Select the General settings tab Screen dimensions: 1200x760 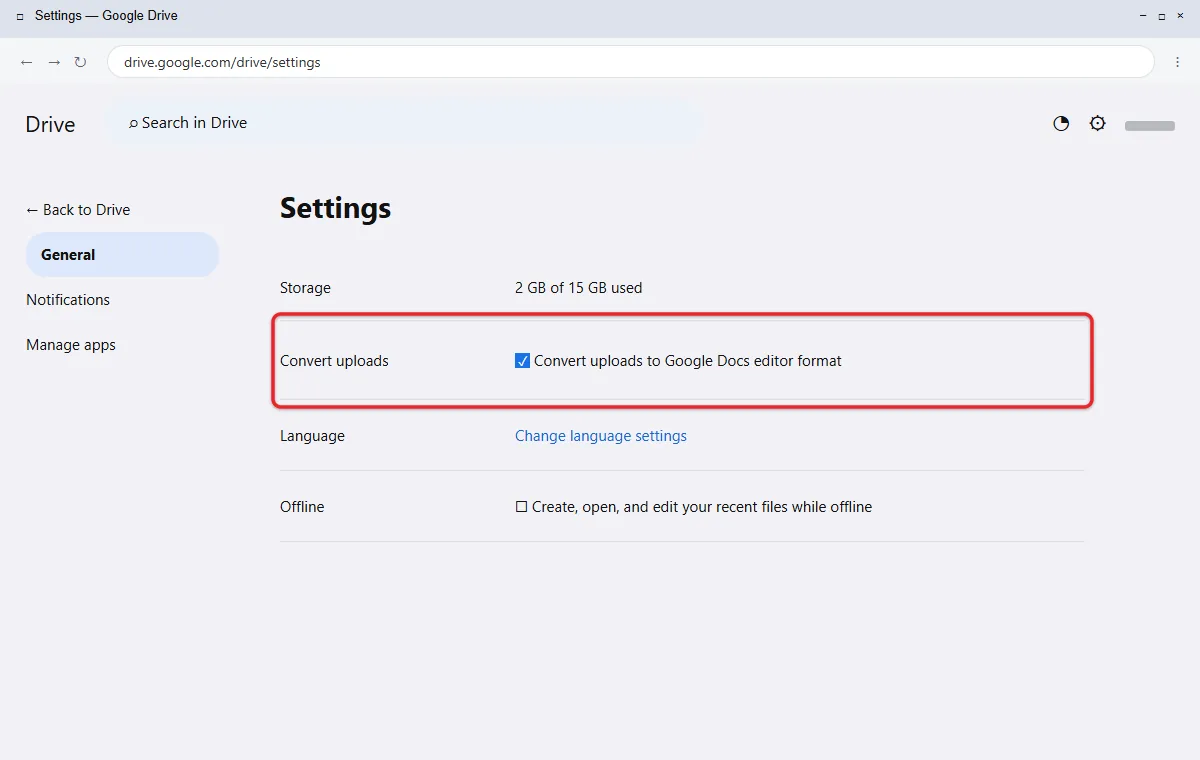tap(122, 255)
